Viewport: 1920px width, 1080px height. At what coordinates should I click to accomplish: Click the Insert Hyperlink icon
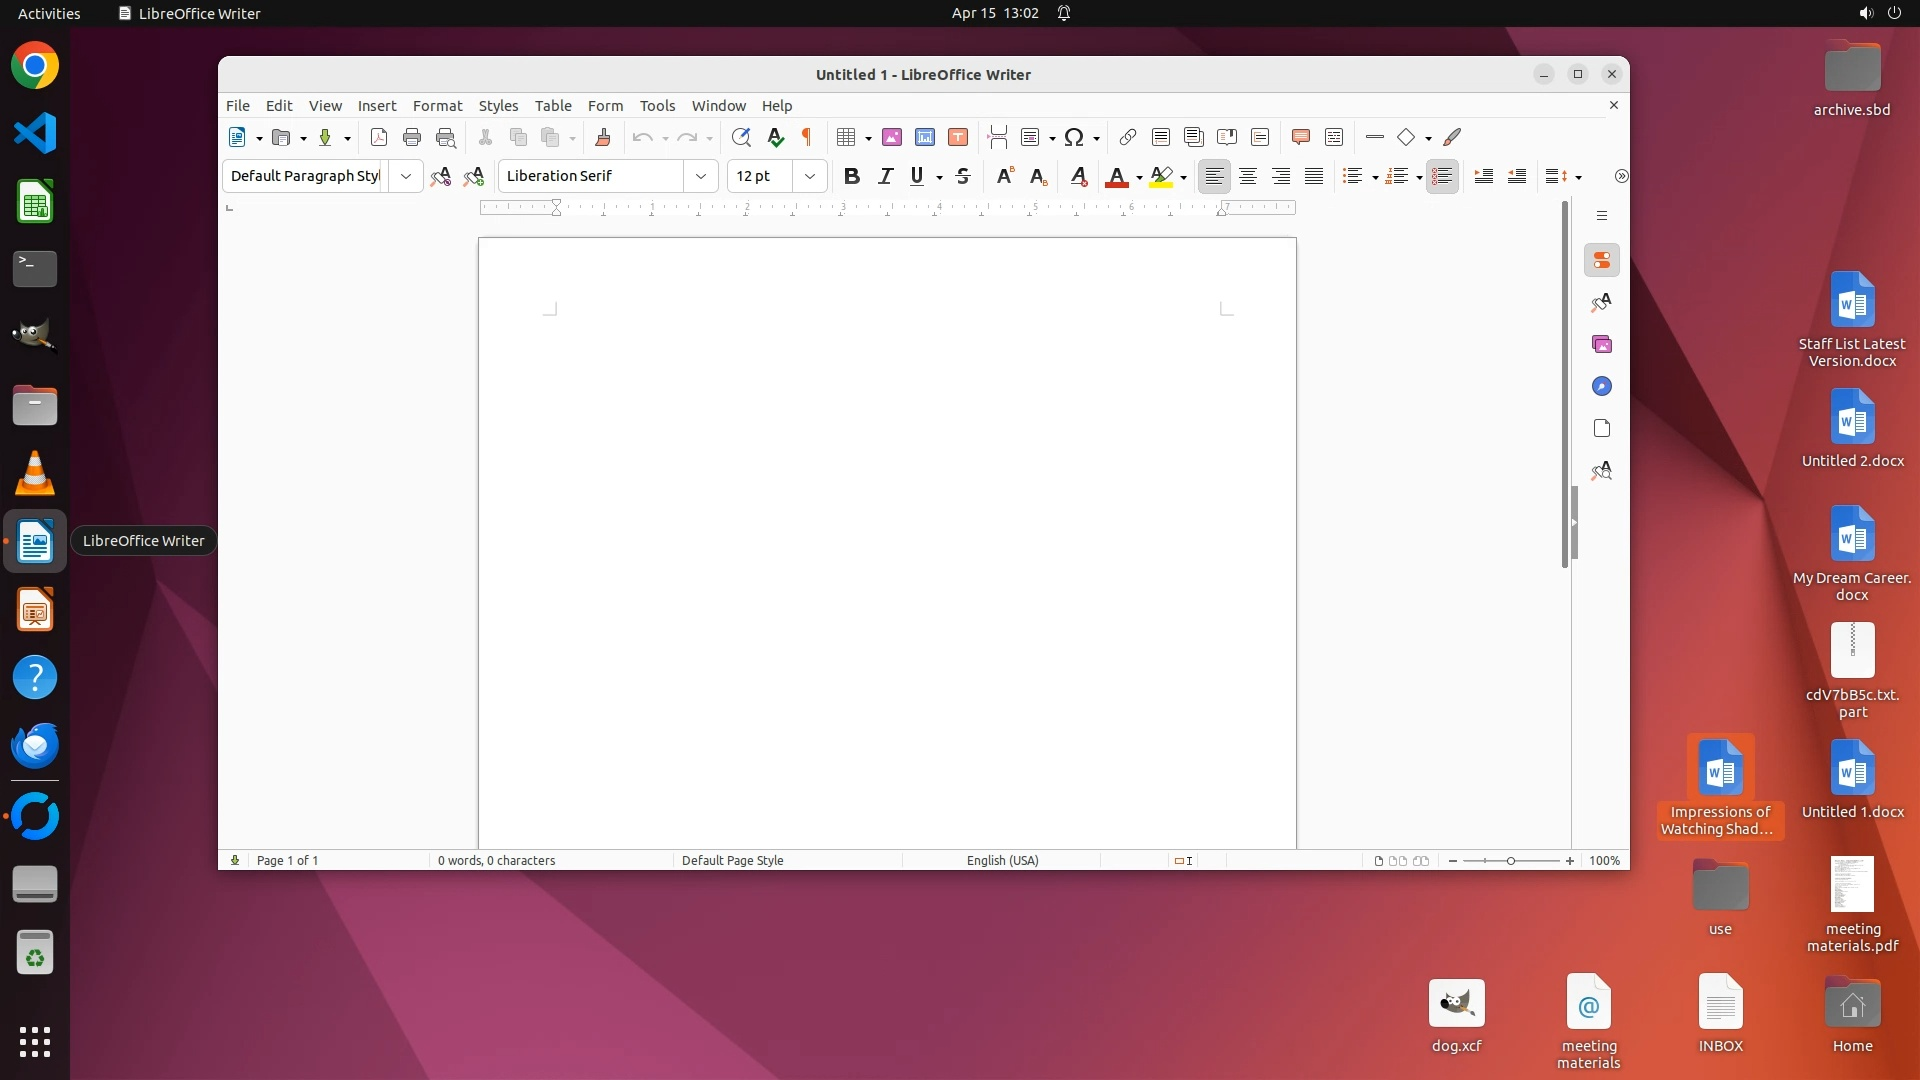click(x=1127, y=138)
